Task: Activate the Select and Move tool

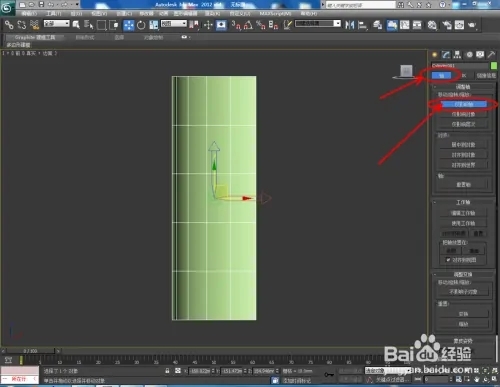Action: pyautogui.click(x=129, y=25)
